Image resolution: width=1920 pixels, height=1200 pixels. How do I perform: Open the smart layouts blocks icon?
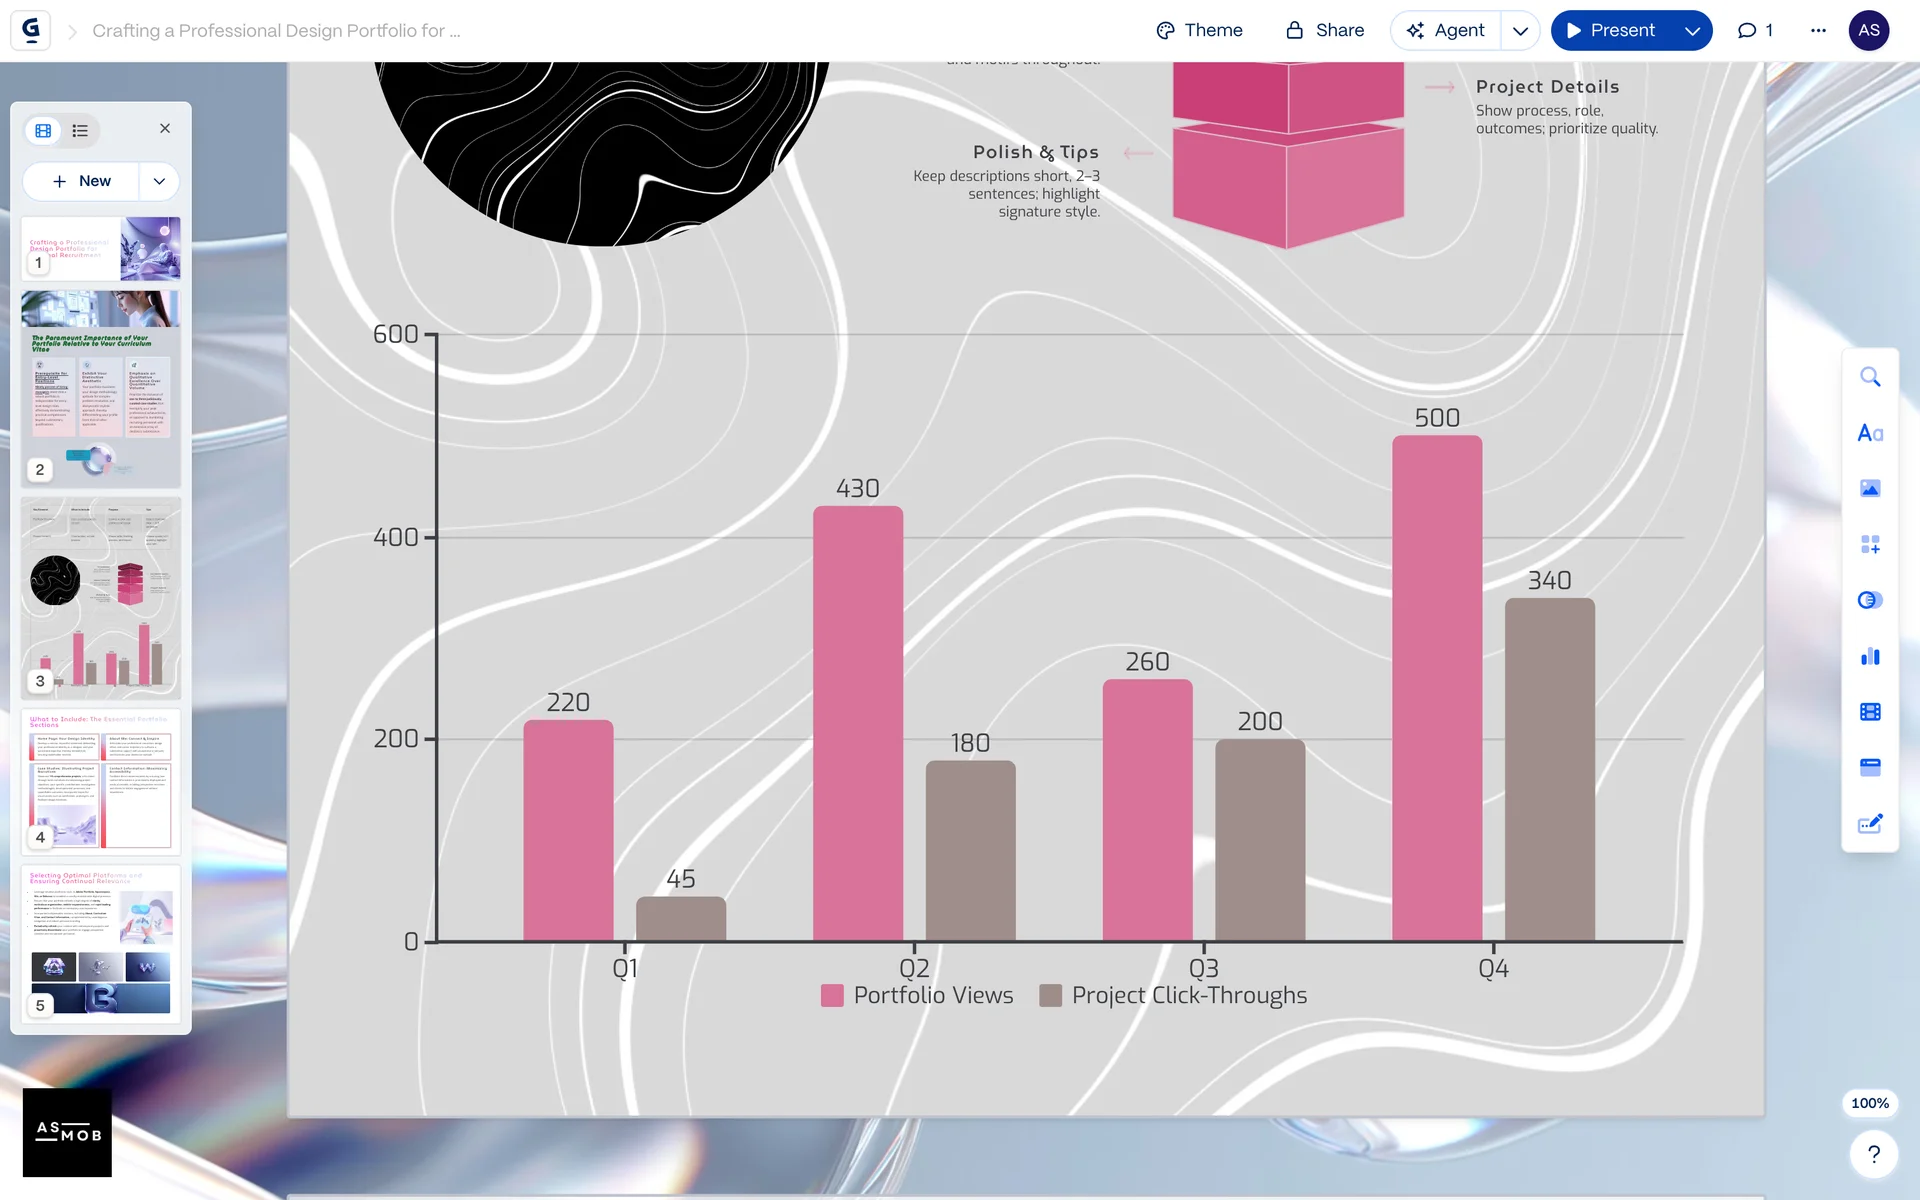1869,544
